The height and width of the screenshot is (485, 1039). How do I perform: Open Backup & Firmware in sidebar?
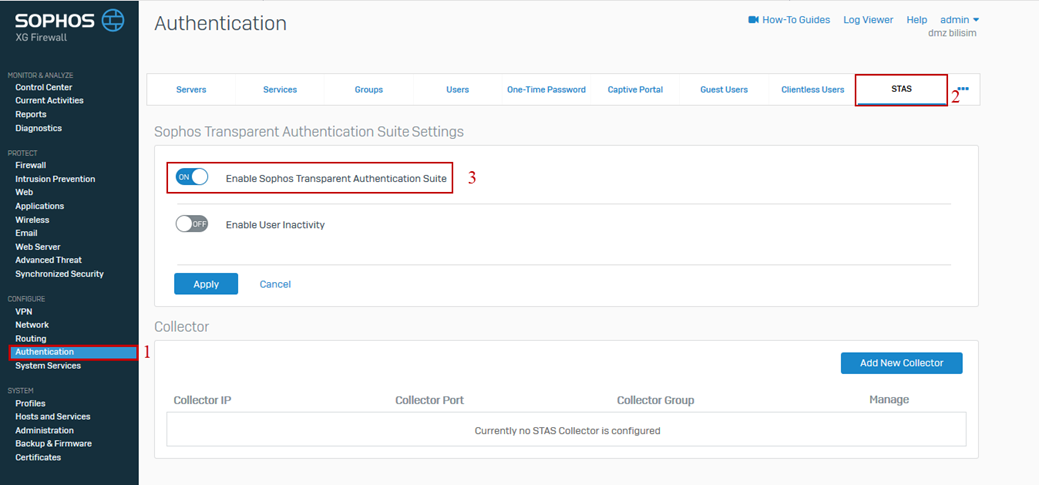[x=54, y=443]
